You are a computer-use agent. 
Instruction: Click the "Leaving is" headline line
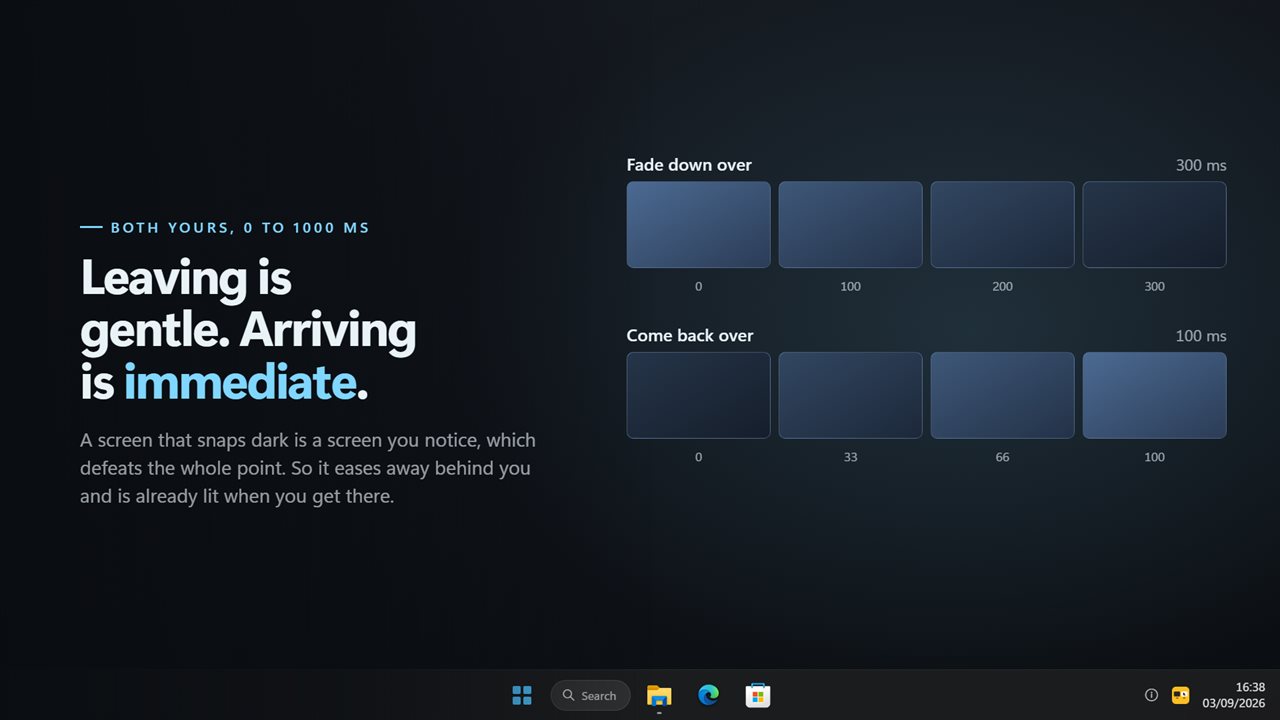pos(186,277)
